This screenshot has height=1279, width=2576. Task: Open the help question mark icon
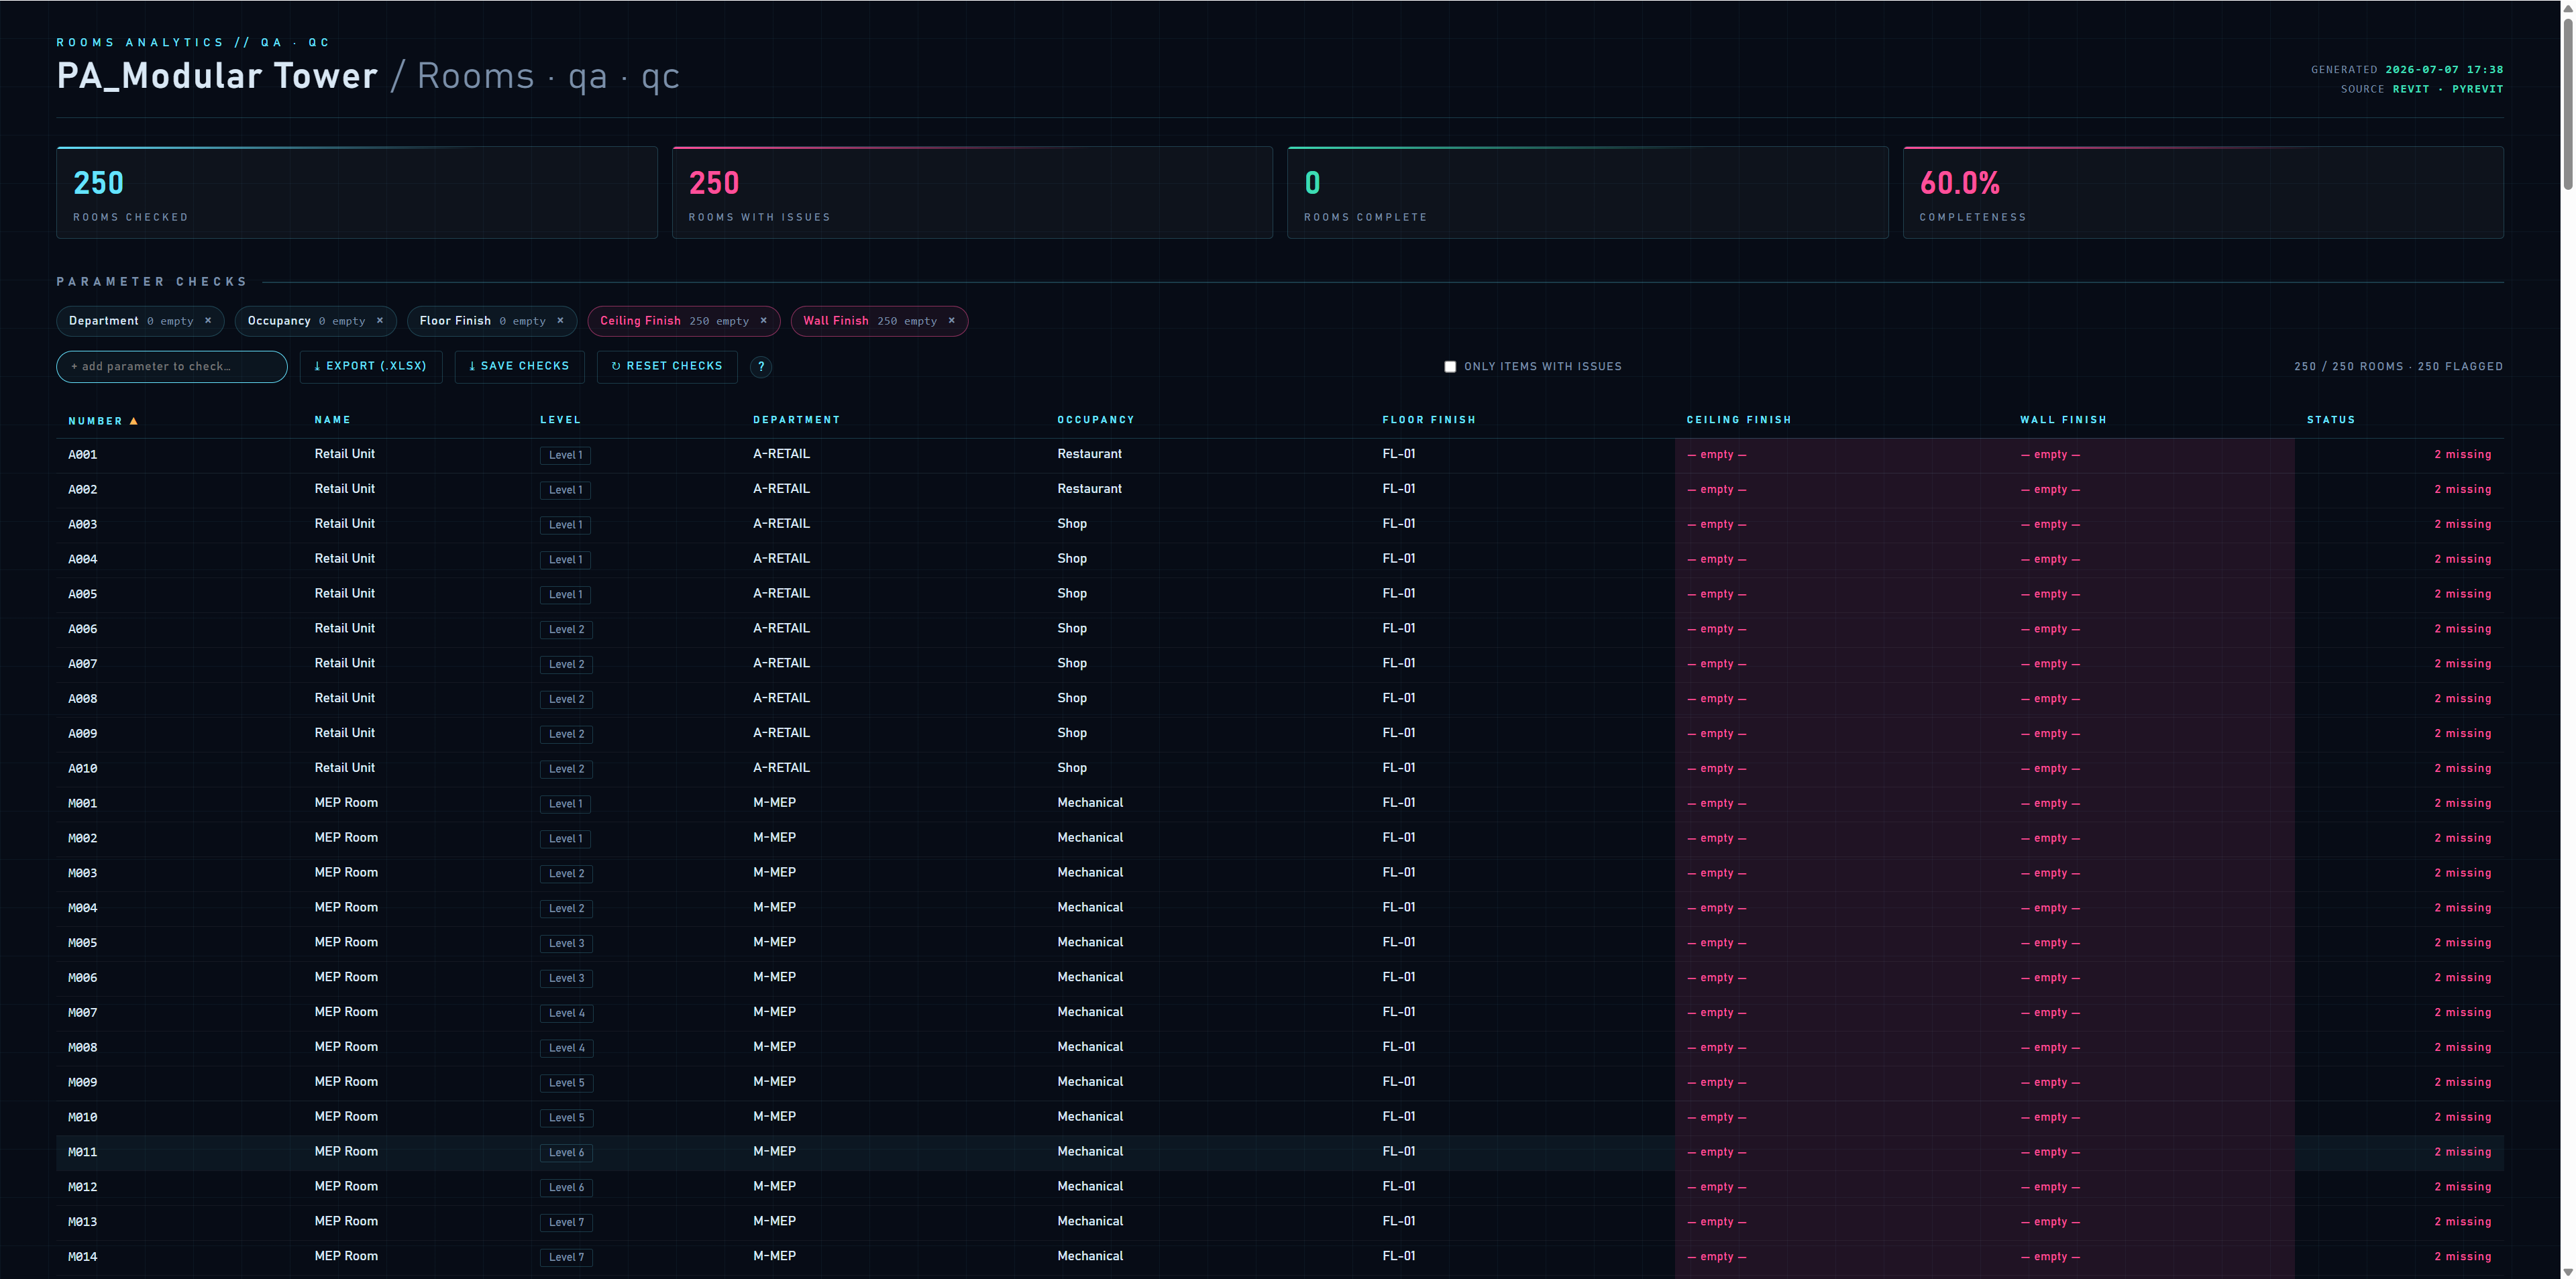761,367
